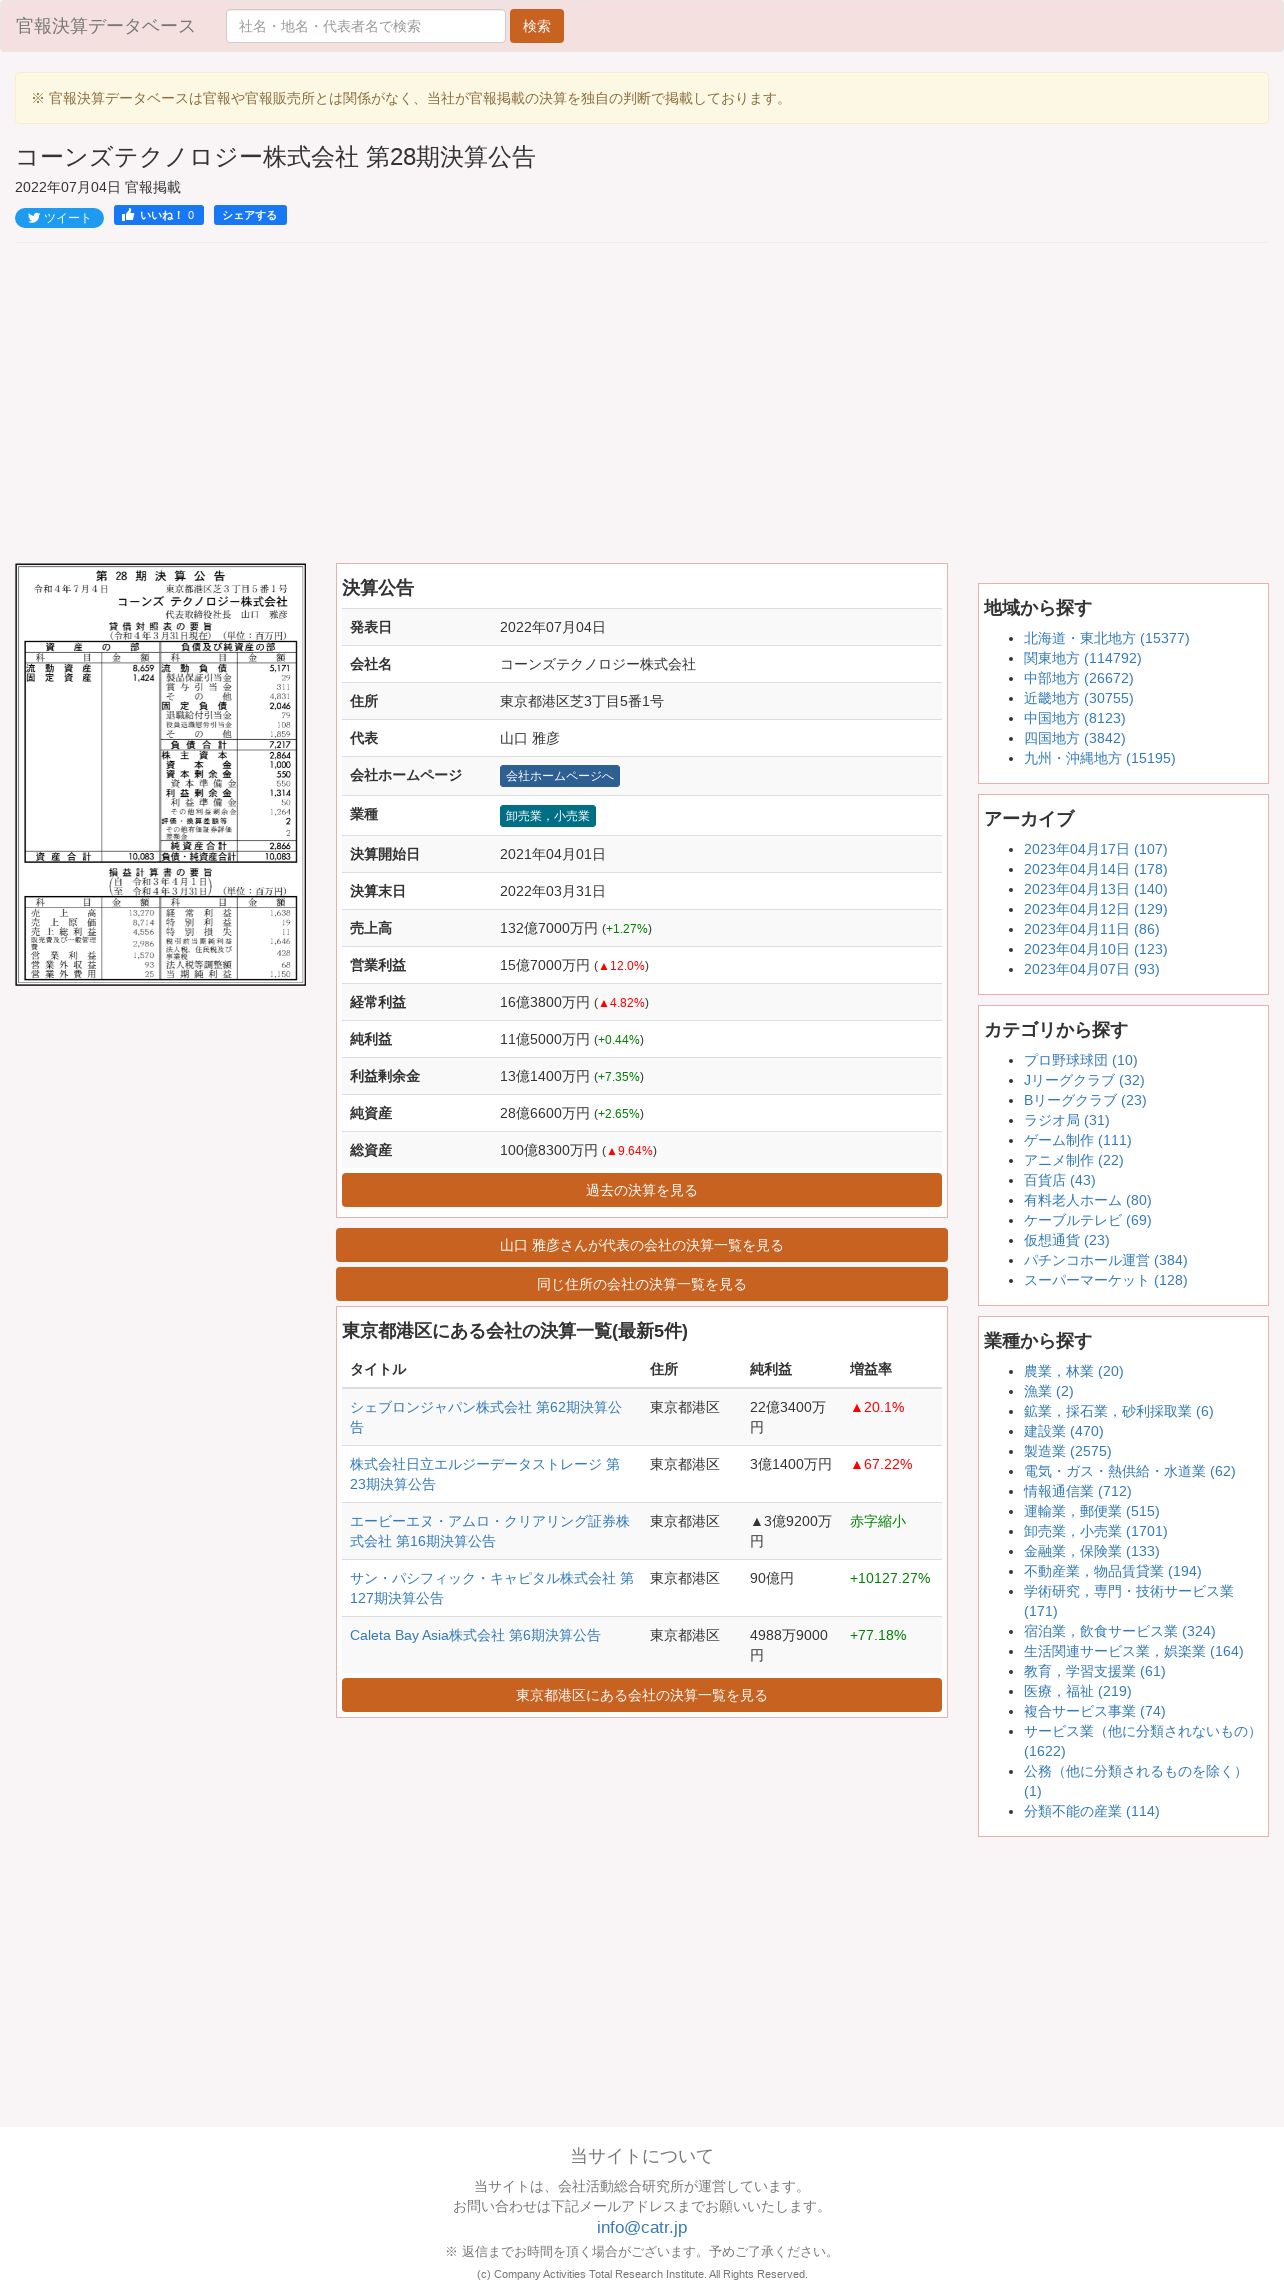Select the 卸売業，小売業 industry tag
The width and height of the screenshot is (1284, 2292).
point(548,816)
